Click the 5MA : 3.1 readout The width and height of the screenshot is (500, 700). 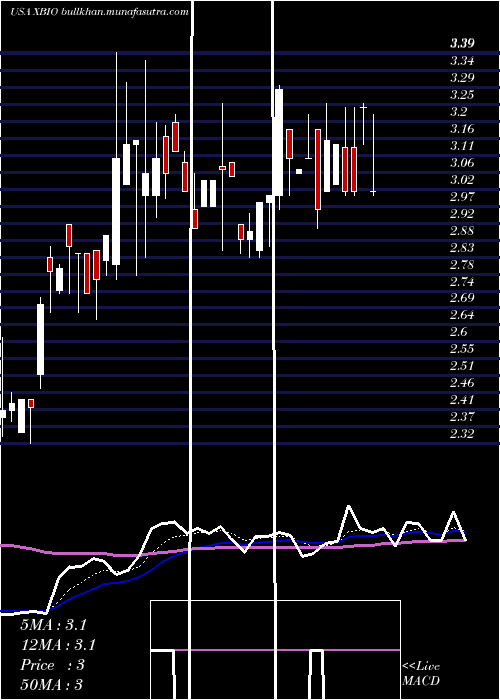point(53,625)
